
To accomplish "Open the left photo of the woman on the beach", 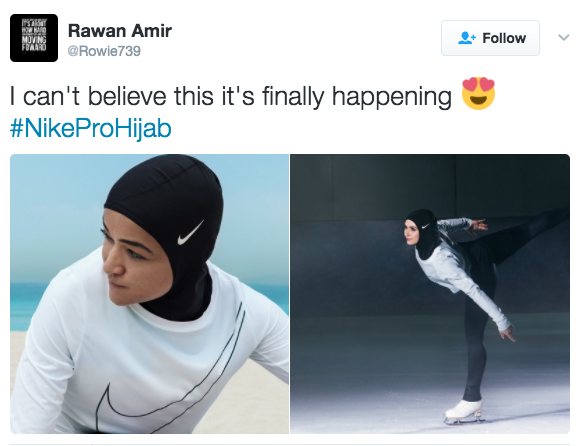I will [149, 293].
